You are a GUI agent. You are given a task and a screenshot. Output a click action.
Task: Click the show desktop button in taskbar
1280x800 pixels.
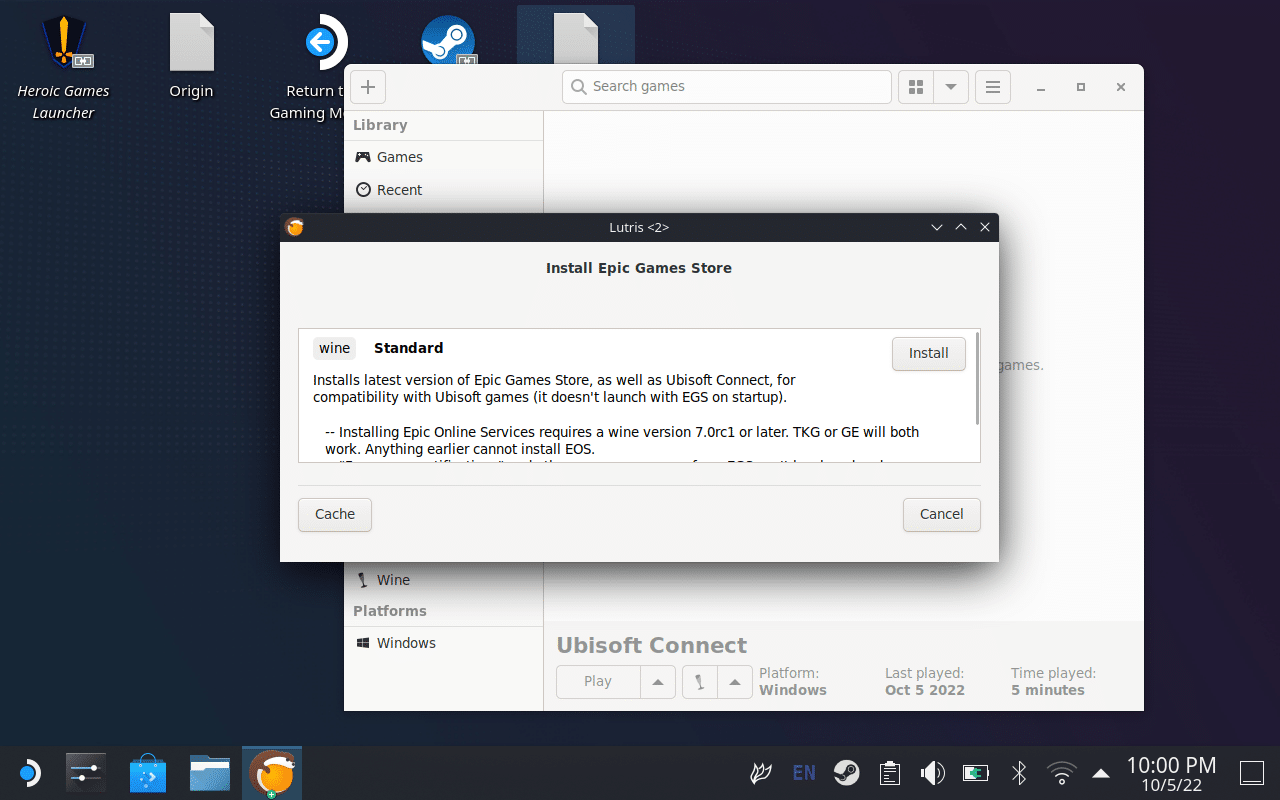pyautogui.click(x=1252, y=773)
